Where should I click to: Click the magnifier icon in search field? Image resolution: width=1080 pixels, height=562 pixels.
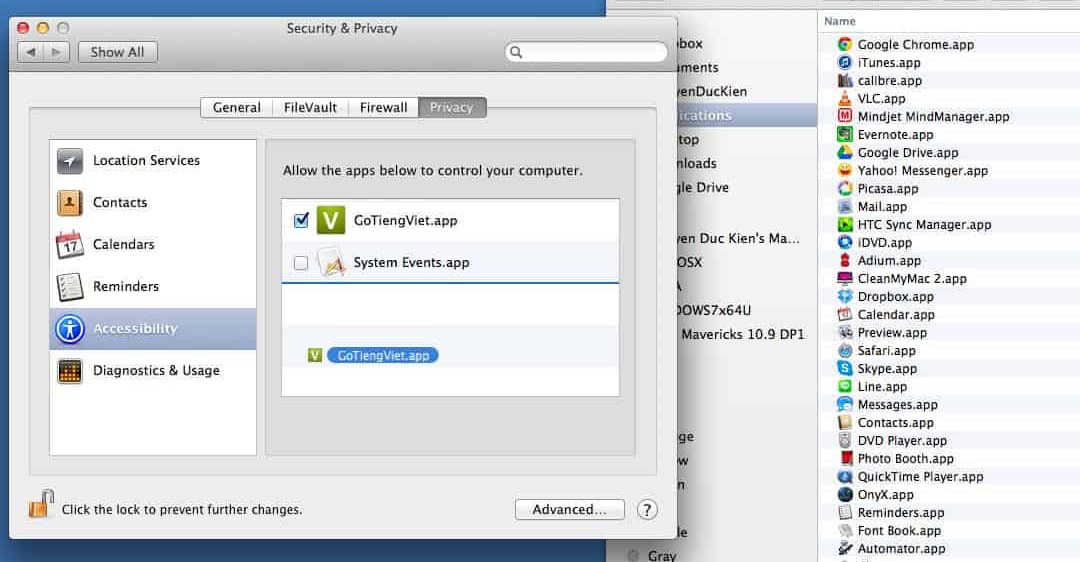516,52
